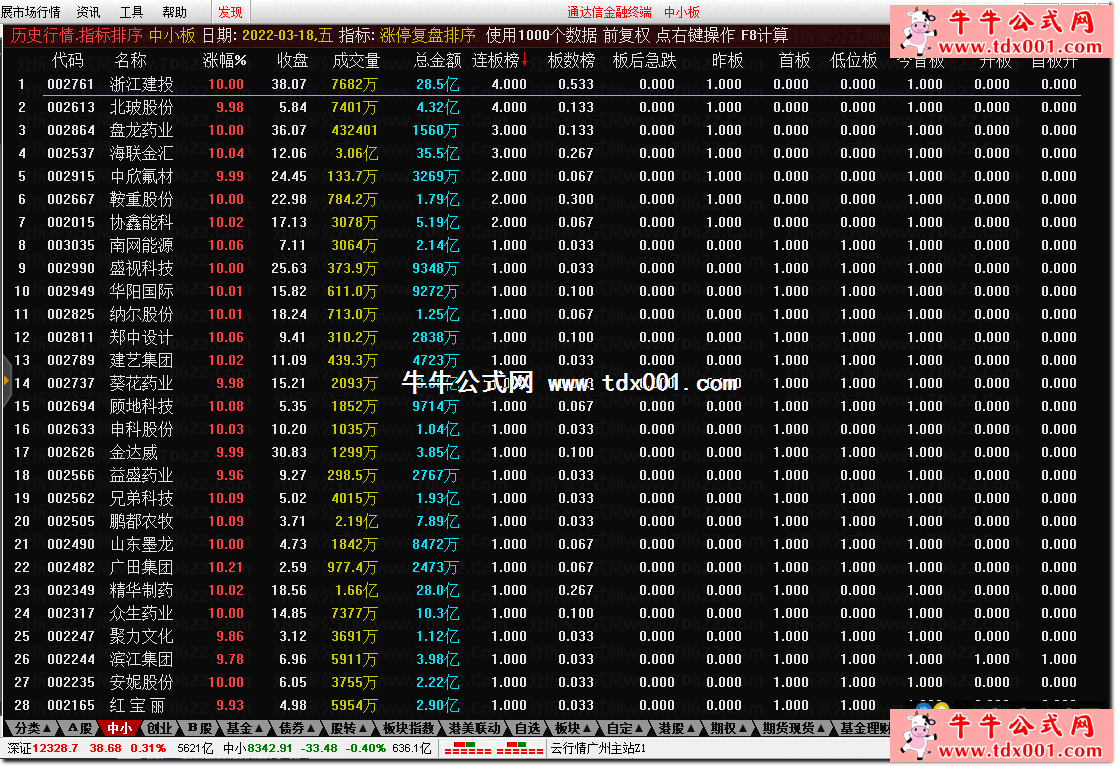
Task: Sort by the 涨幅% column header
Action: coord(225,60)
